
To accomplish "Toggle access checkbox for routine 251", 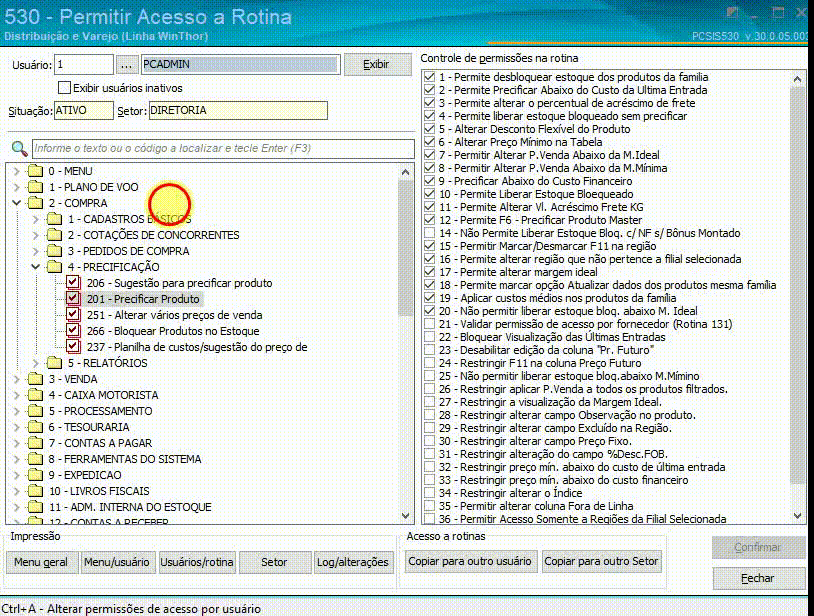I will [x=73, y=315].
